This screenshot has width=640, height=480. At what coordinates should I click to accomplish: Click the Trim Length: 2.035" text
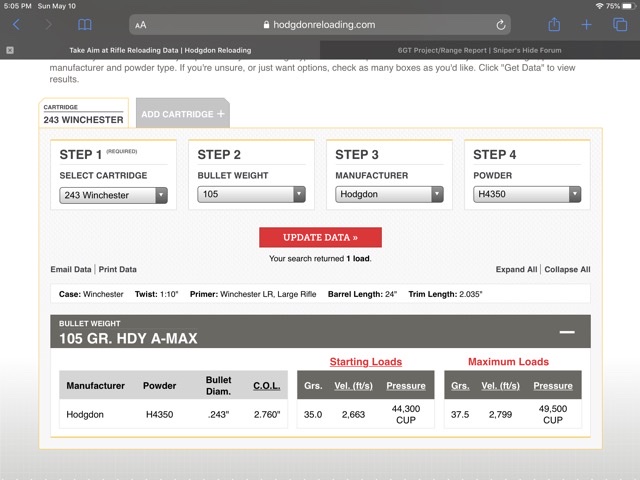(x=445, y=294)
